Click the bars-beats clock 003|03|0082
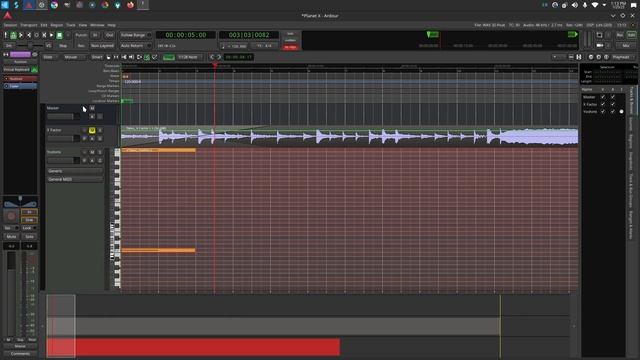The width and height of the screenshot is (640, 360). click(x=249, y=35)
